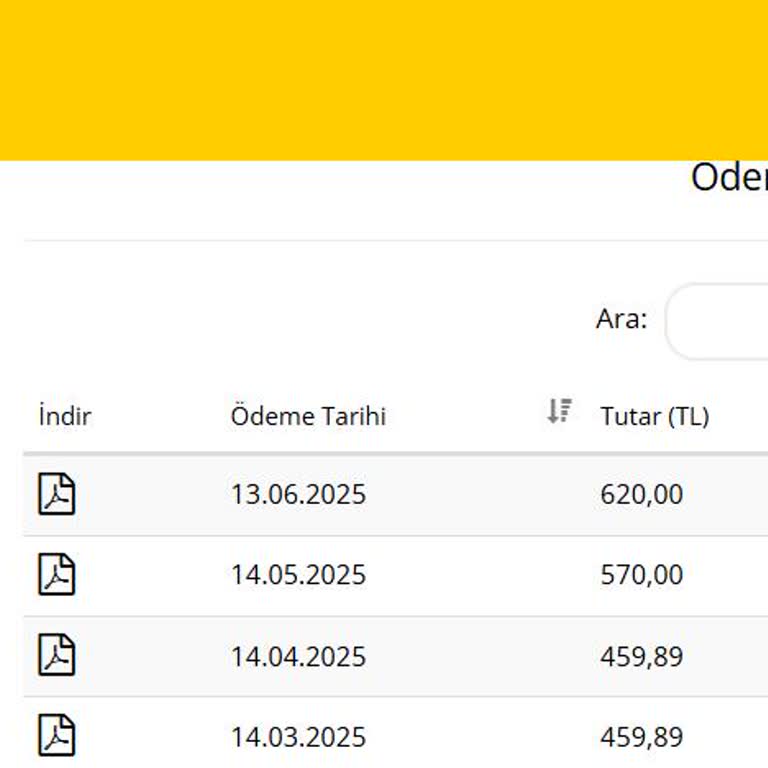The height and width of the screenshot is (768, 768).
Task: Download the PDF for 13.06.2025 payment
Action: coord(57,494)
